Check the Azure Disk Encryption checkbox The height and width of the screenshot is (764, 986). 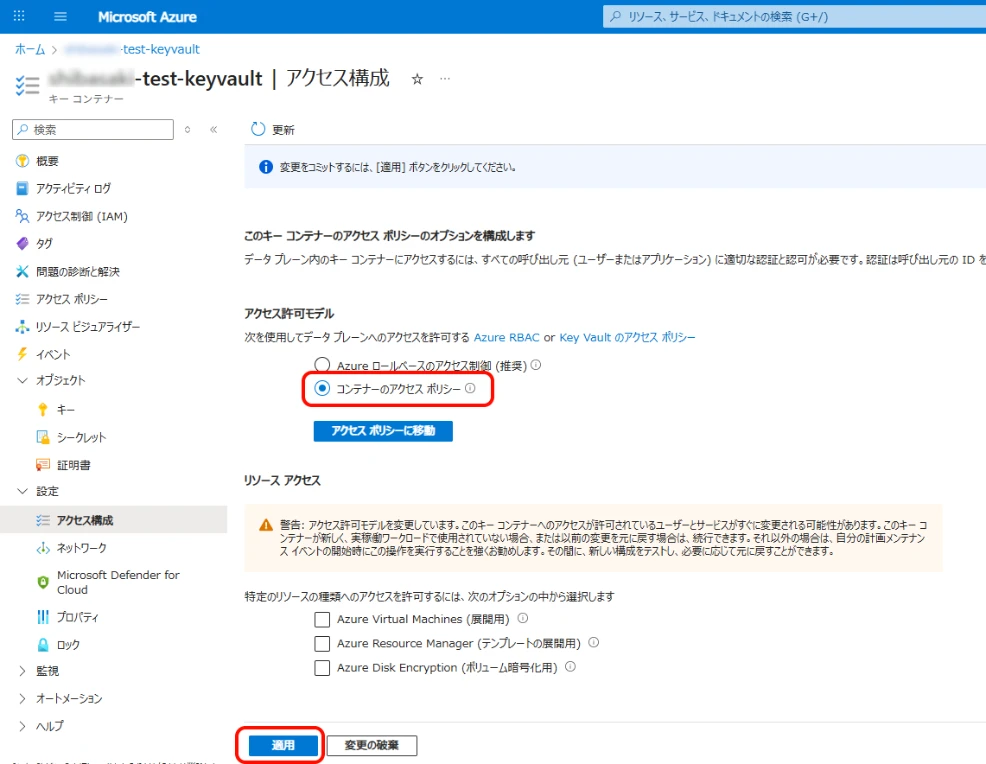click(x=322, y=668)
